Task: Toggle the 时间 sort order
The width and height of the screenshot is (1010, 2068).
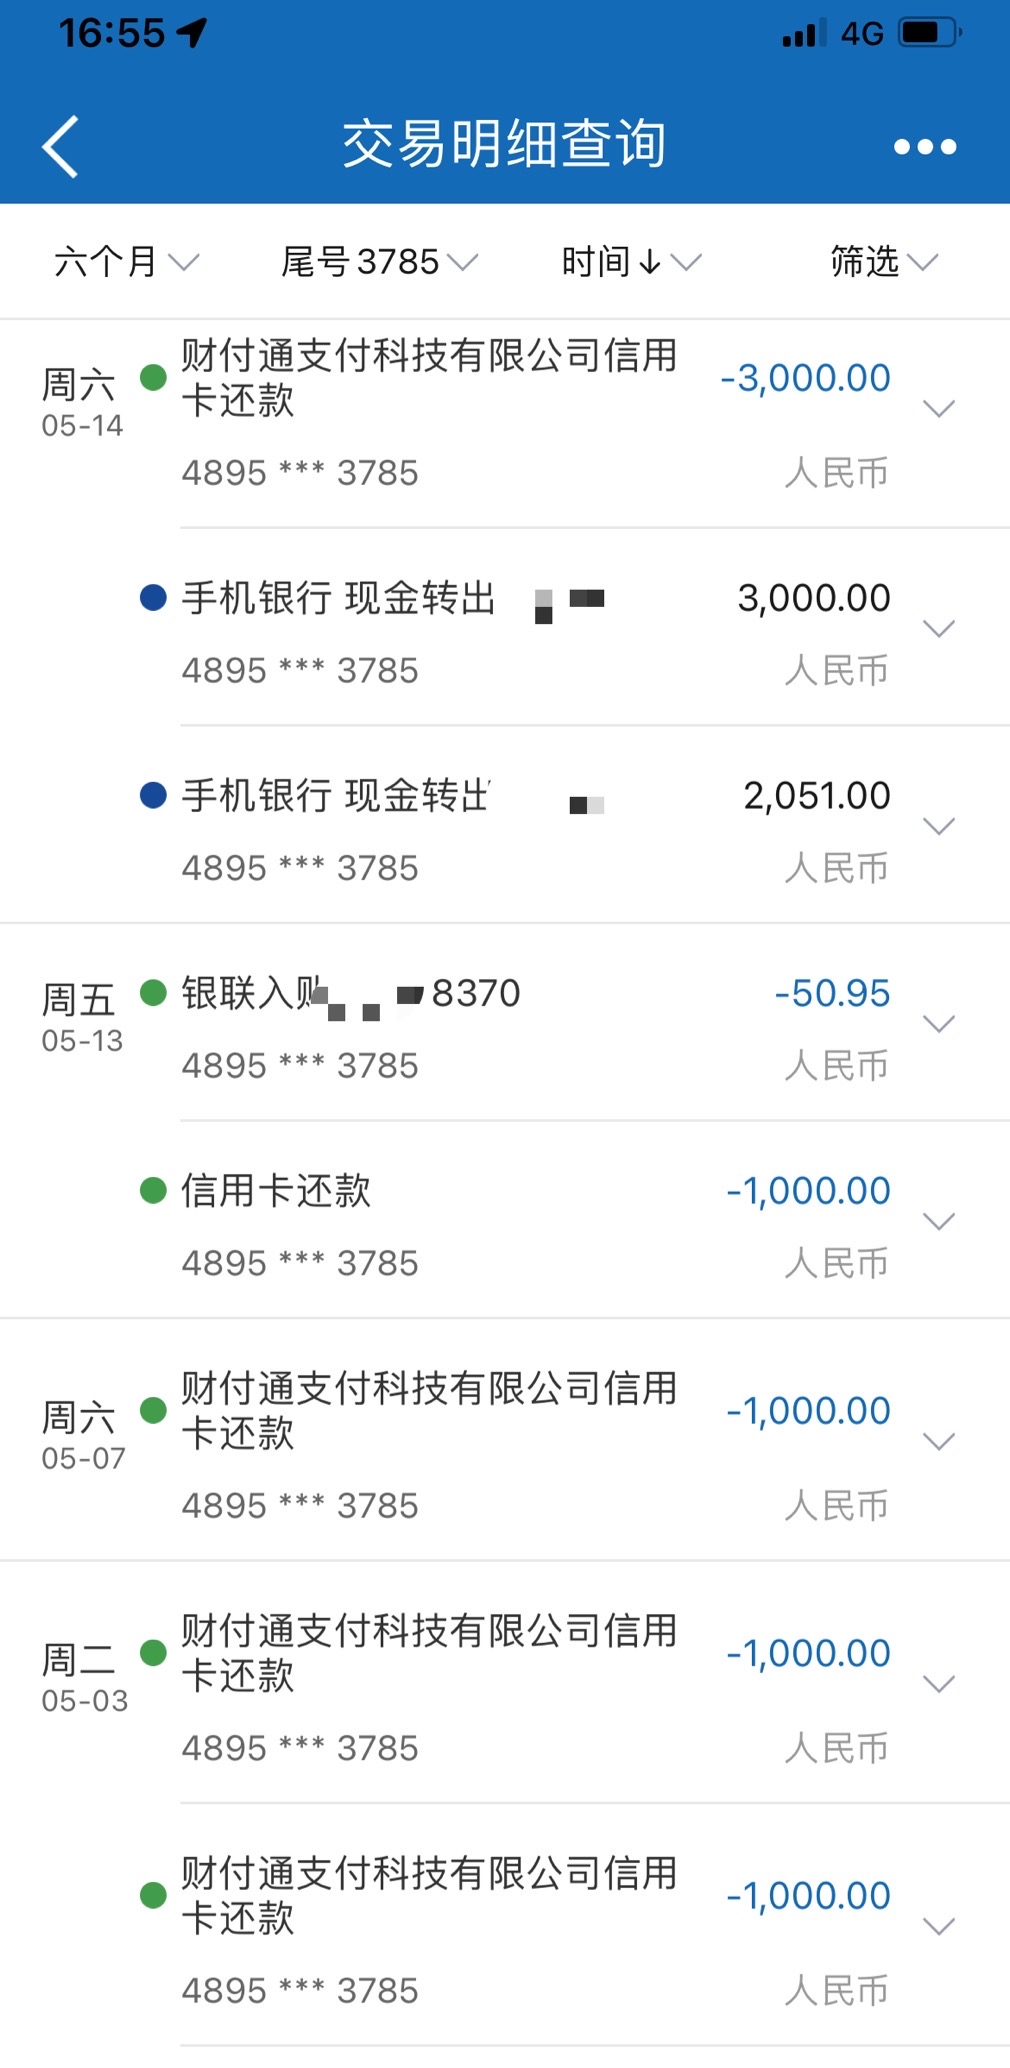Action: click(x=631, y=262)
